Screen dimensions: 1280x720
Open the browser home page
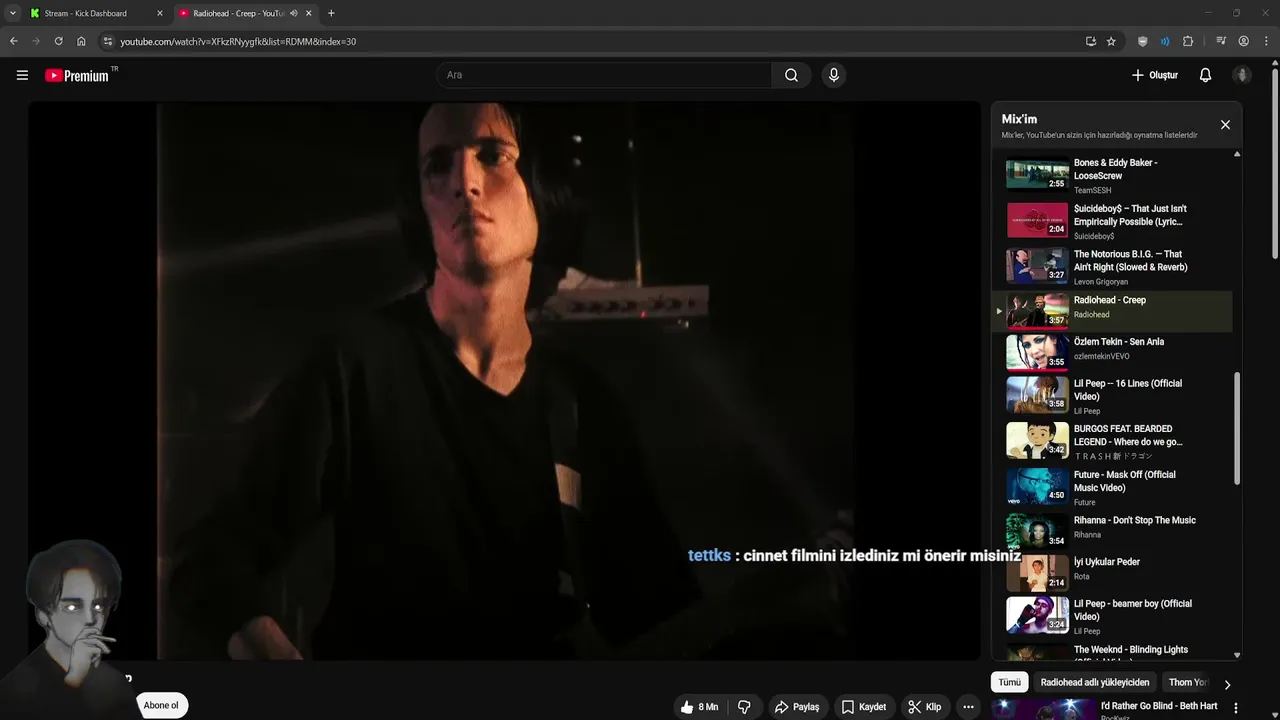(81, 41)
